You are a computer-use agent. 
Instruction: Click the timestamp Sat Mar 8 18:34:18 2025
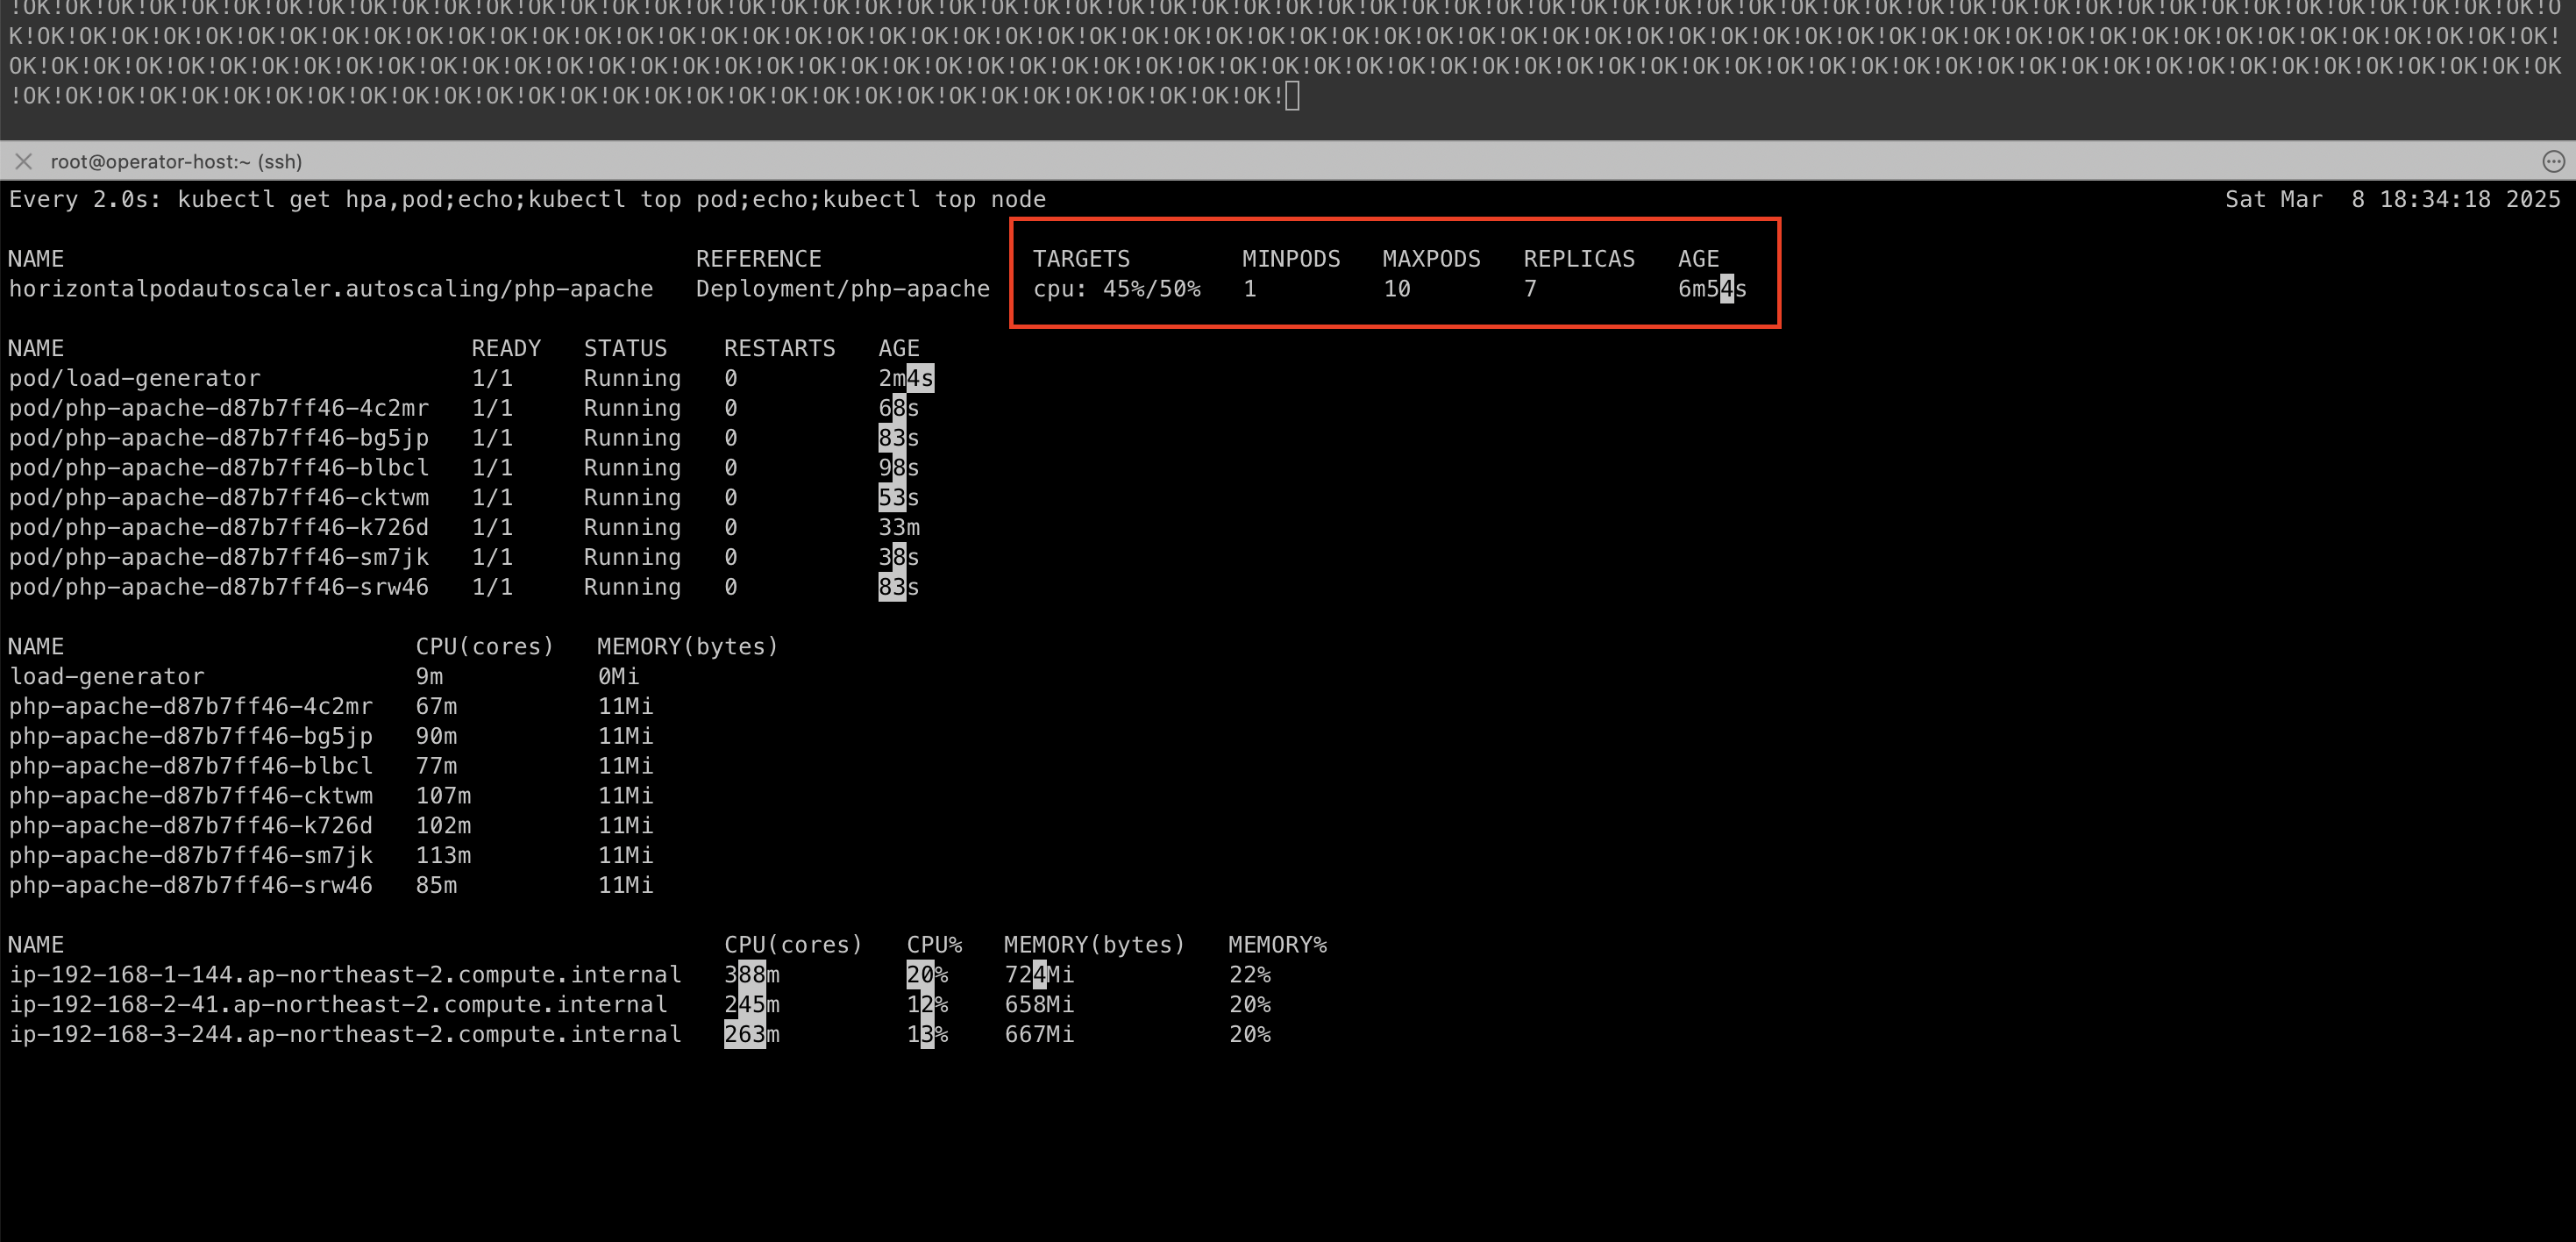2391,199
